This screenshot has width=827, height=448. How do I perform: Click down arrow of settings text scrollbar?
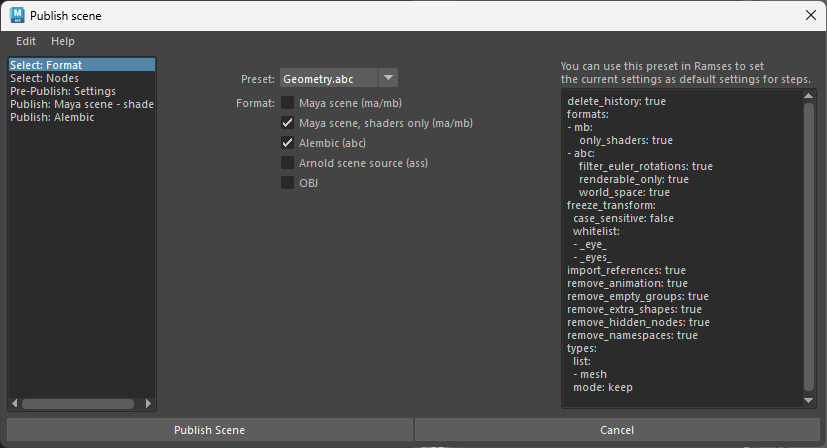click(809, 401)
